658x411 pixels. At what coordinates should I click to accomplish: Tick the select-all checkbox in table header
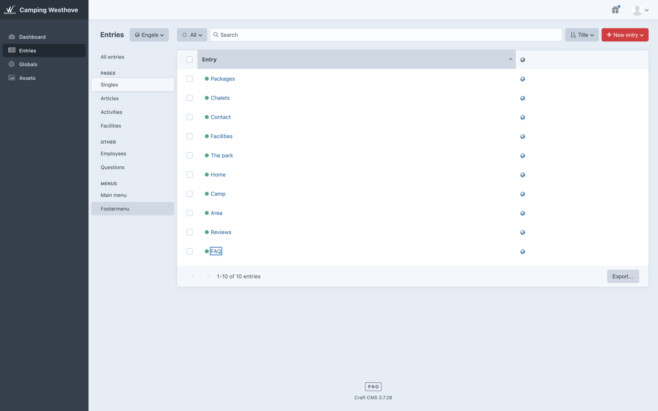click(189, 60)
